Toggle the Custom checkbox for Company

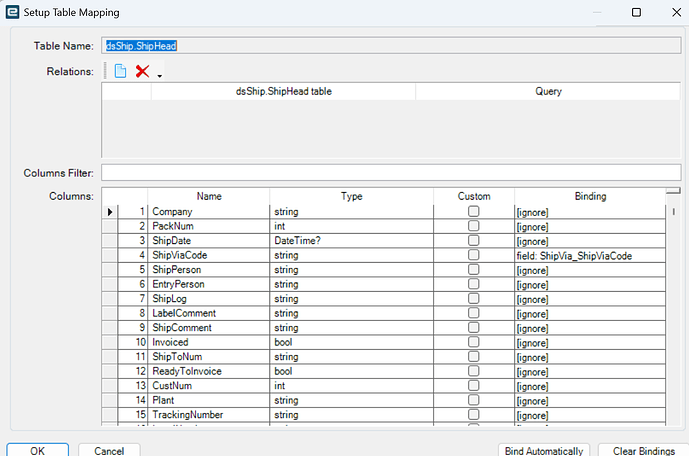click(473, 211)
